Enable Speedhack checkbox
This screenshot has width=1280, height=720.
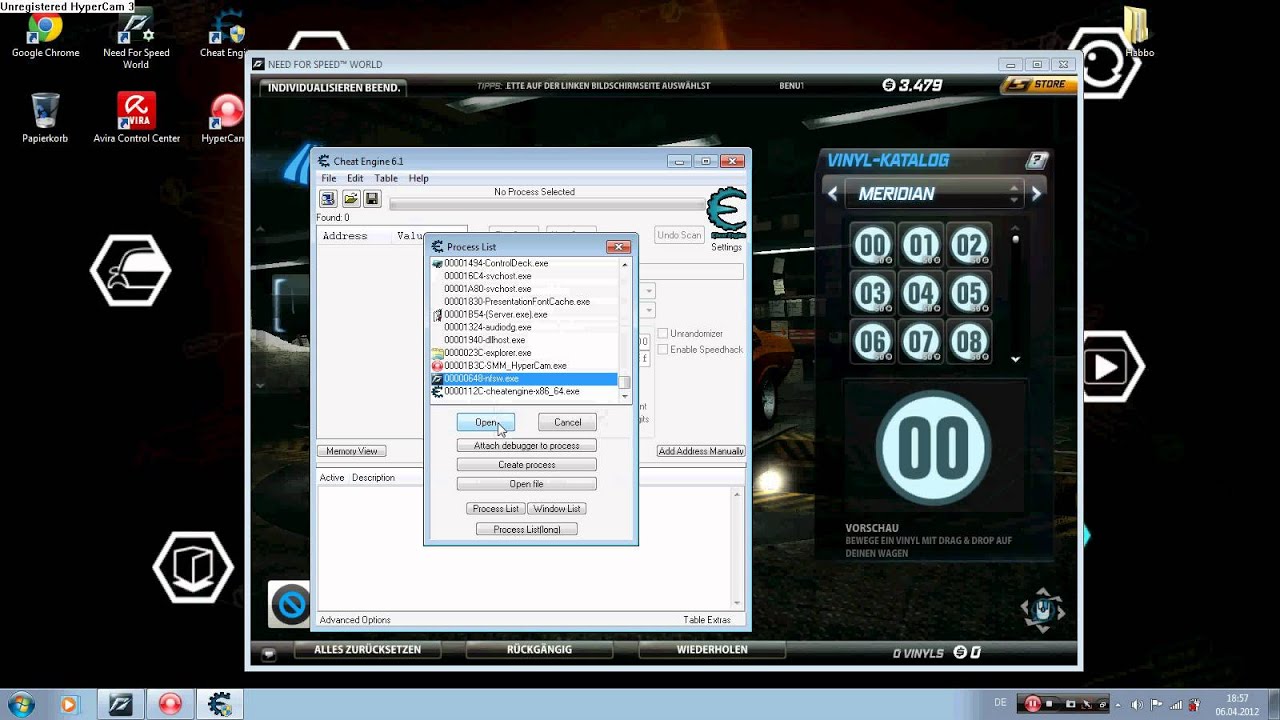[662, 350]
